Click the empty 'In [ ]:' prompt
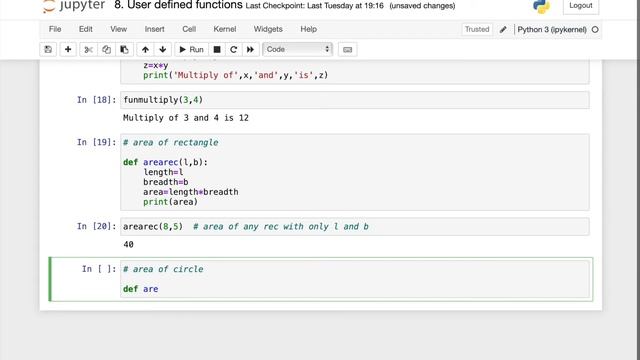Image resolution: width=640 pixels, height=360 pixels. pos(99,269)
